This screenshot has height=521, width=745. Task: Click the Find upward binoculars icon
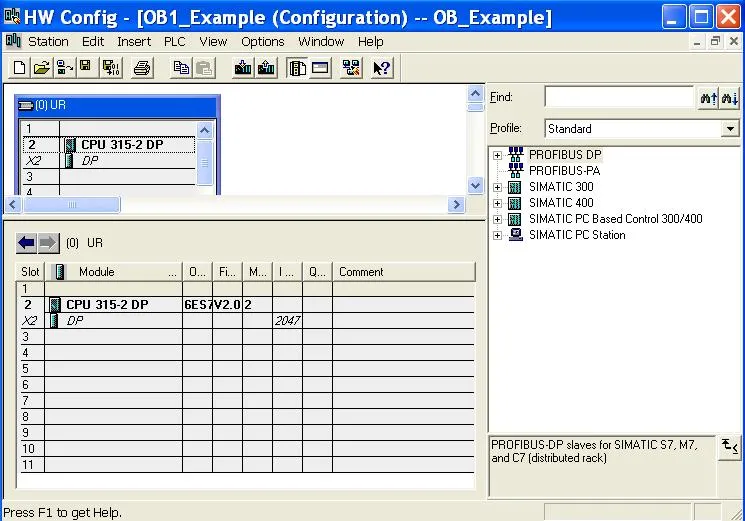click(x=708, y=98)
